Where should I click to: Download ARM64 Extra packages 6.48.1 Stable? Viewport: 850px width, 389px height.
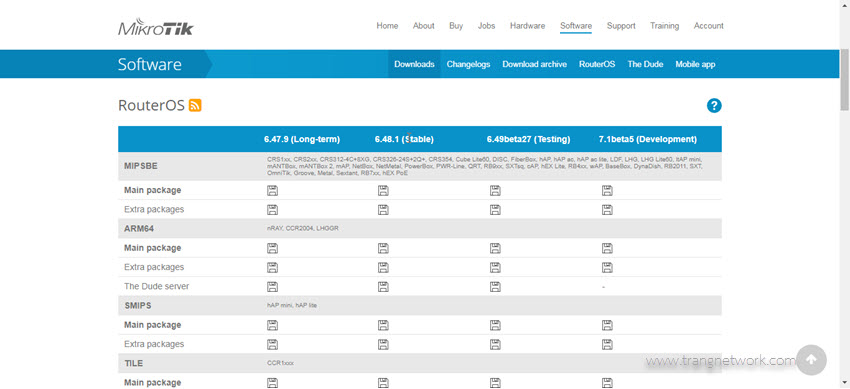383,267
